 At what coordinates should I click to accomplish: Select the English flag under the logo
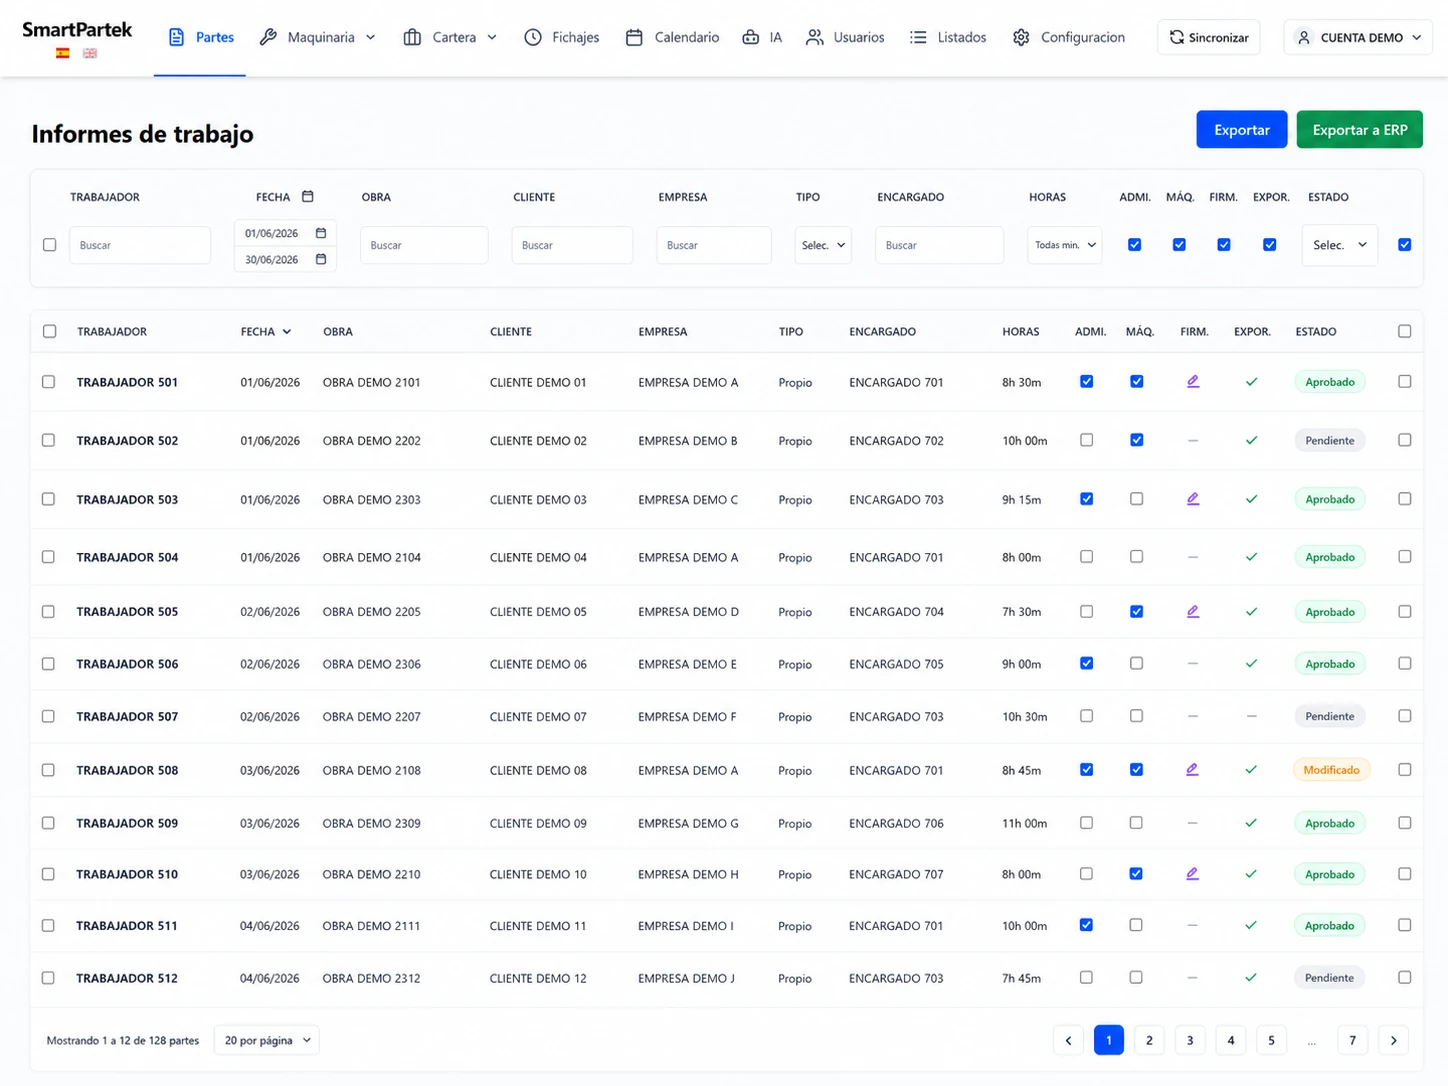90,54
